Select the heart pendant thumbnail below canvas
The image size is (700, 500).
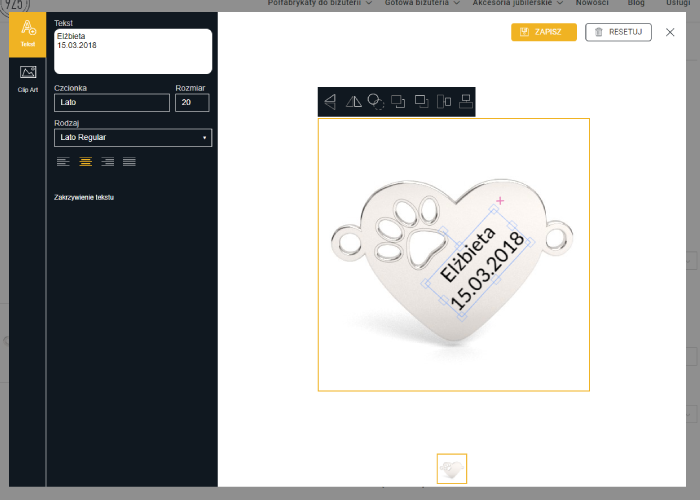[x=452, y=469]
